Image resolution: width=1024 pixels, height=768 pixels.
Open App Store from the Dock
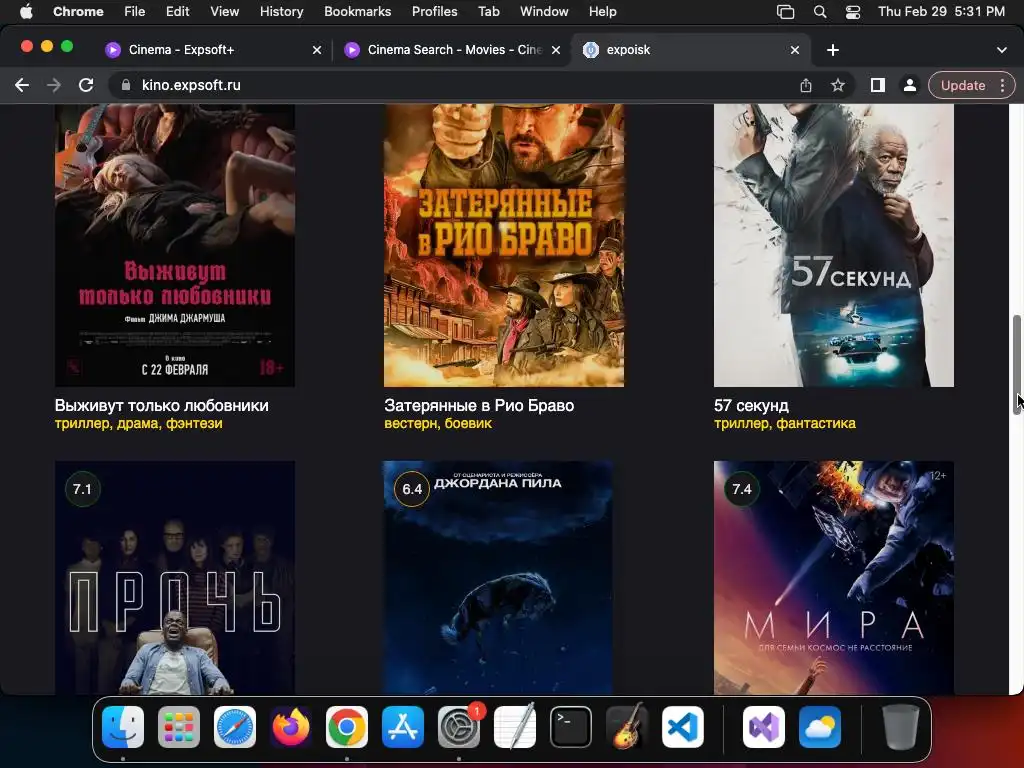tap(403, 727)
